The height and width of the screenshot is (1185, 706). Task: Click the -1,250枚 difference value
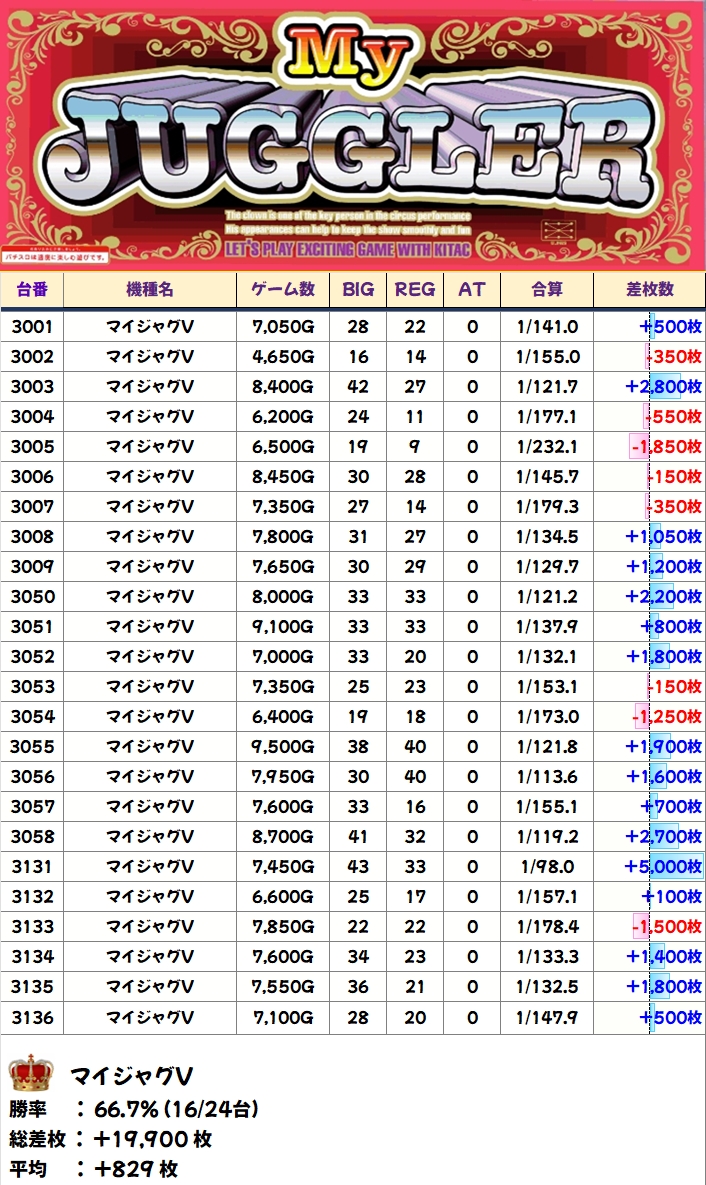tap(667, 716)
